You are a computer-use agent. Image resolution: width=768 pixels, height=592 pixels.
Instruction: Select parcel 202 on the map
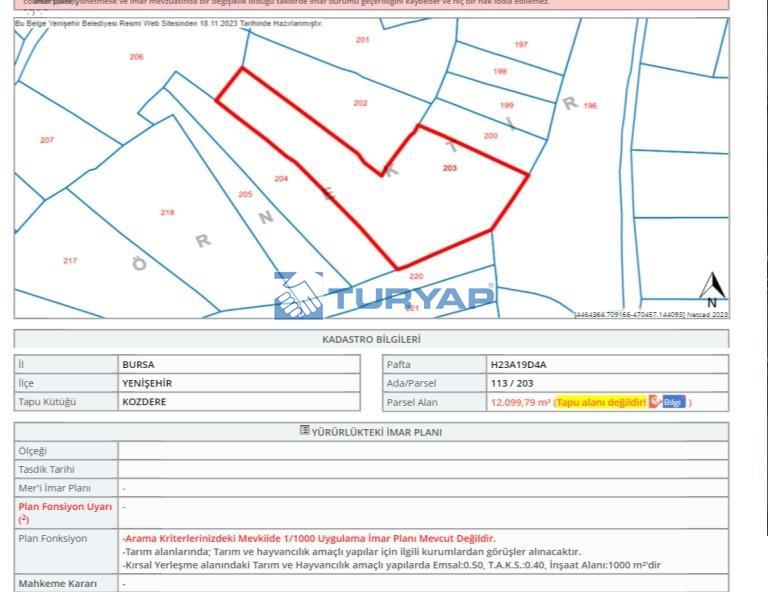pyautogui.click(x=360, y=103)
